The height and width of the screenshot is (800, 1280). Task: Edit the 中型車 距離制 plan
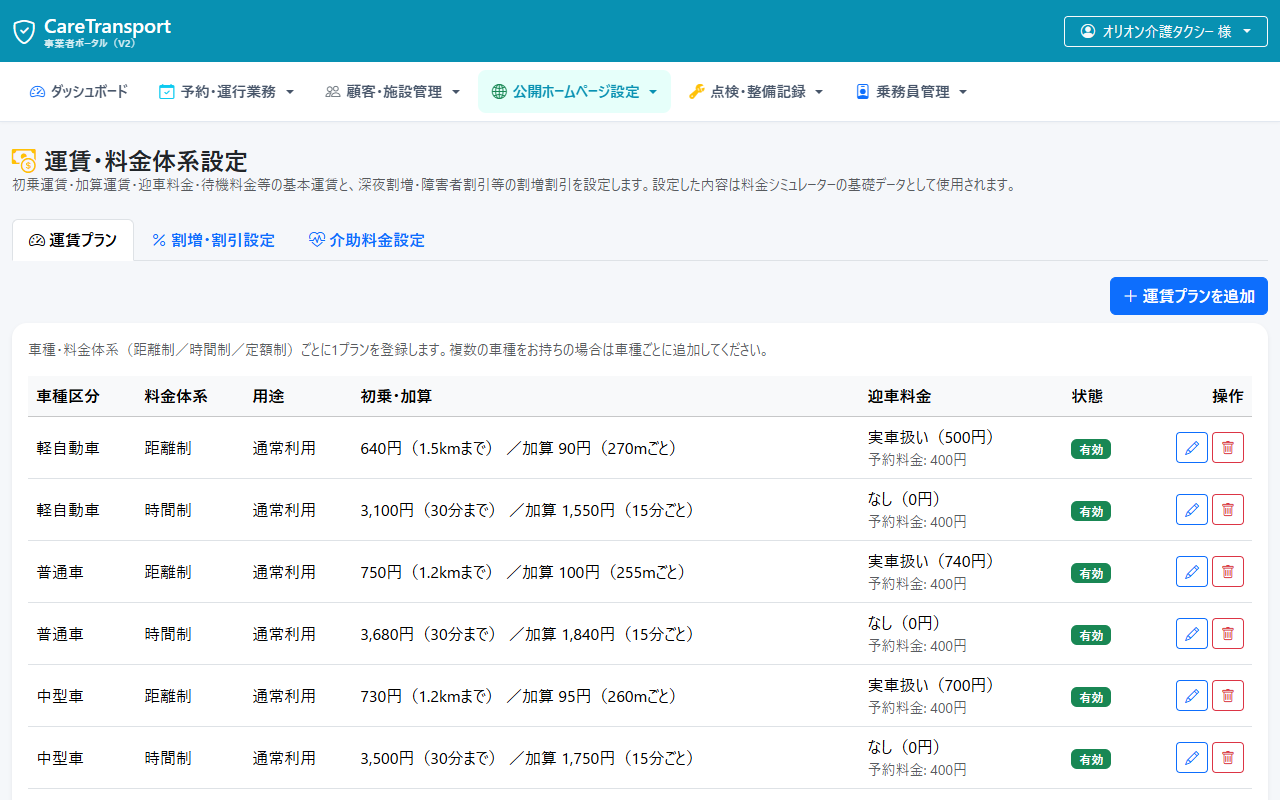(x=1192, y=696)
